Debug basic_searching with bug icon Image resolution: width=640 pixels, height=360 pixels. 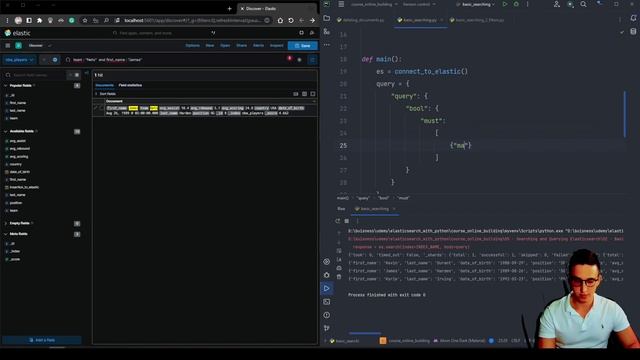tap(516, 4)
